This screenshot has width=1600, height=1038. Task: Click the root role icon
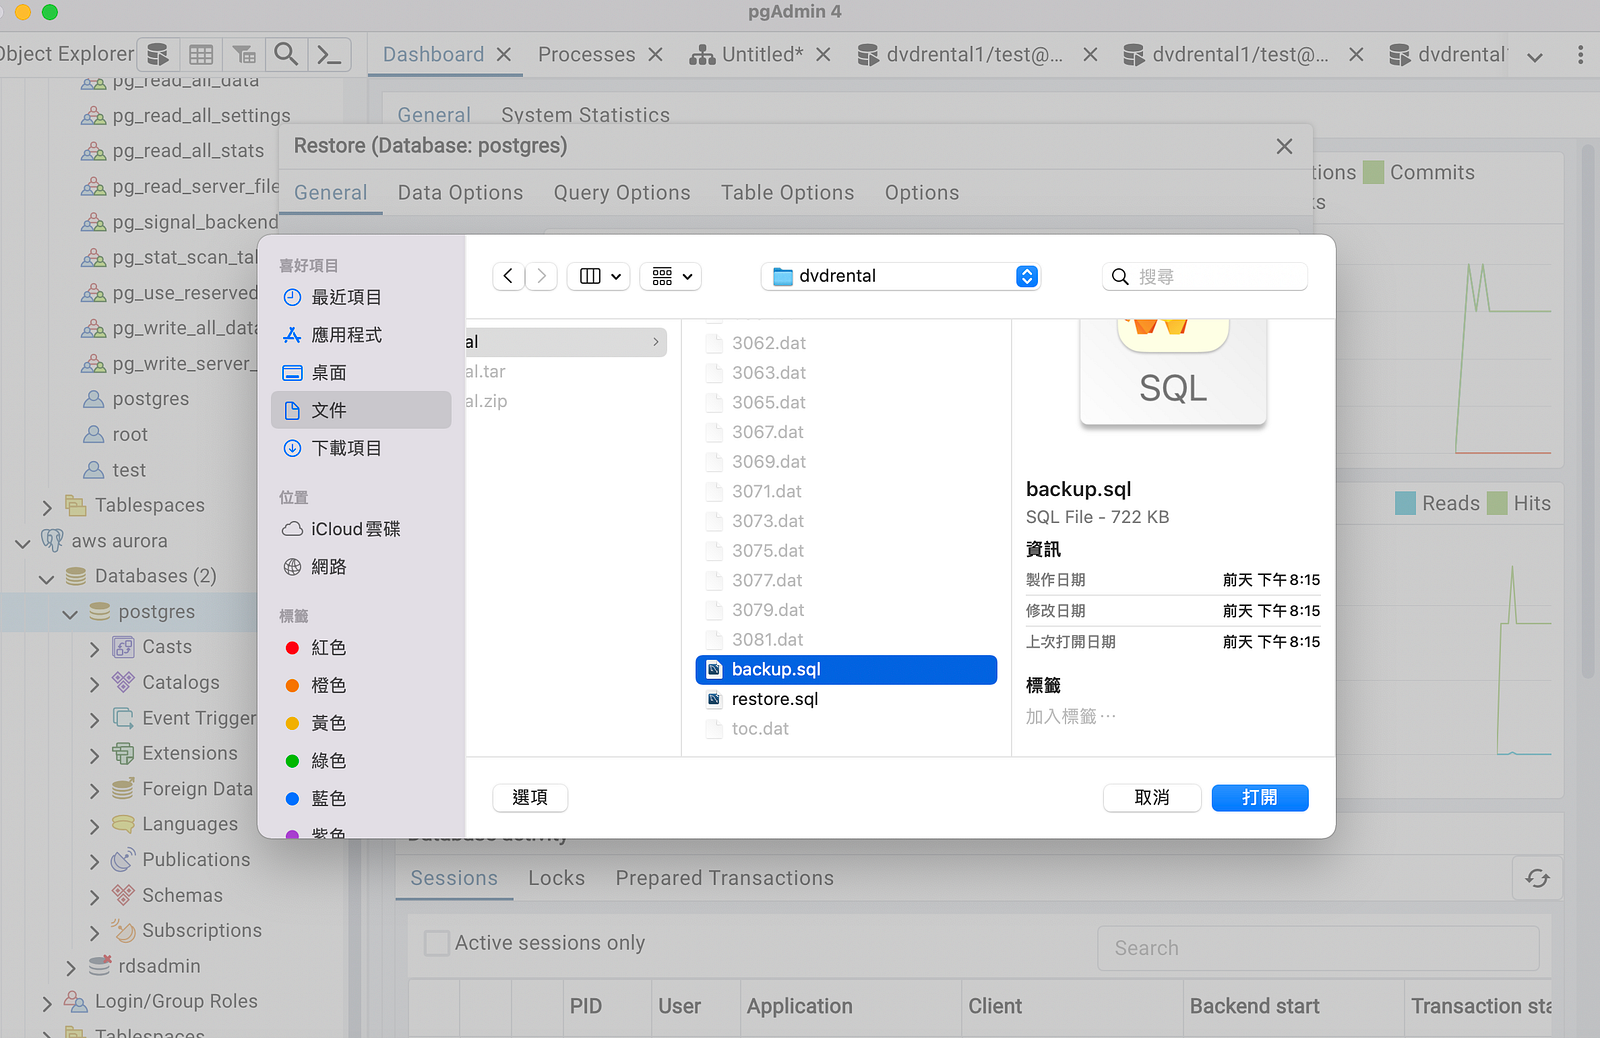point(93,434)
